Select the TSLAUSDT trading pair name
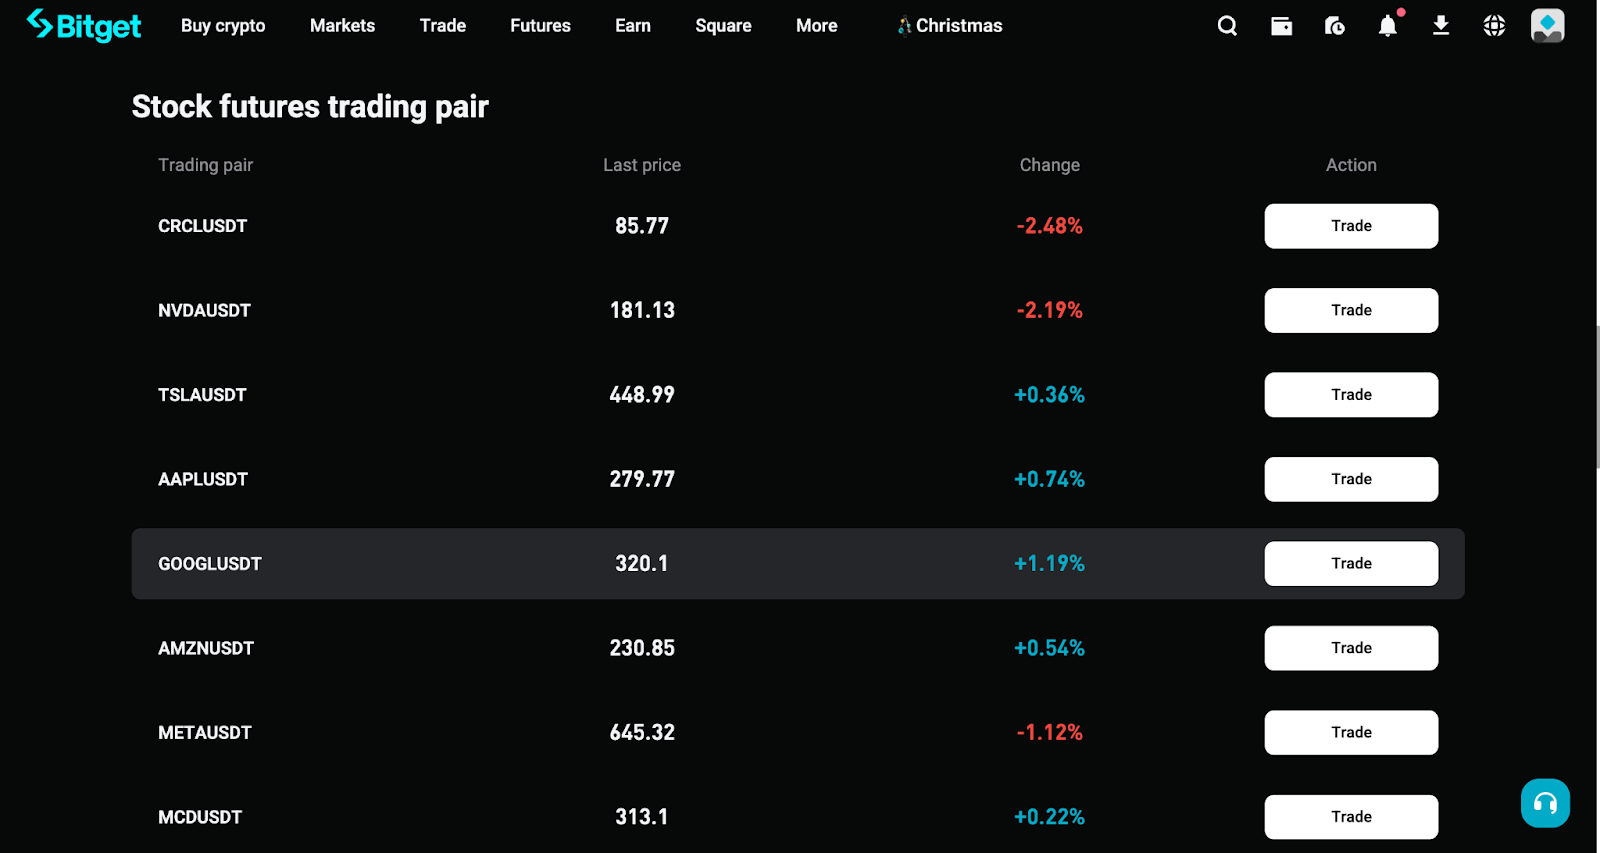 pos(202,395)
